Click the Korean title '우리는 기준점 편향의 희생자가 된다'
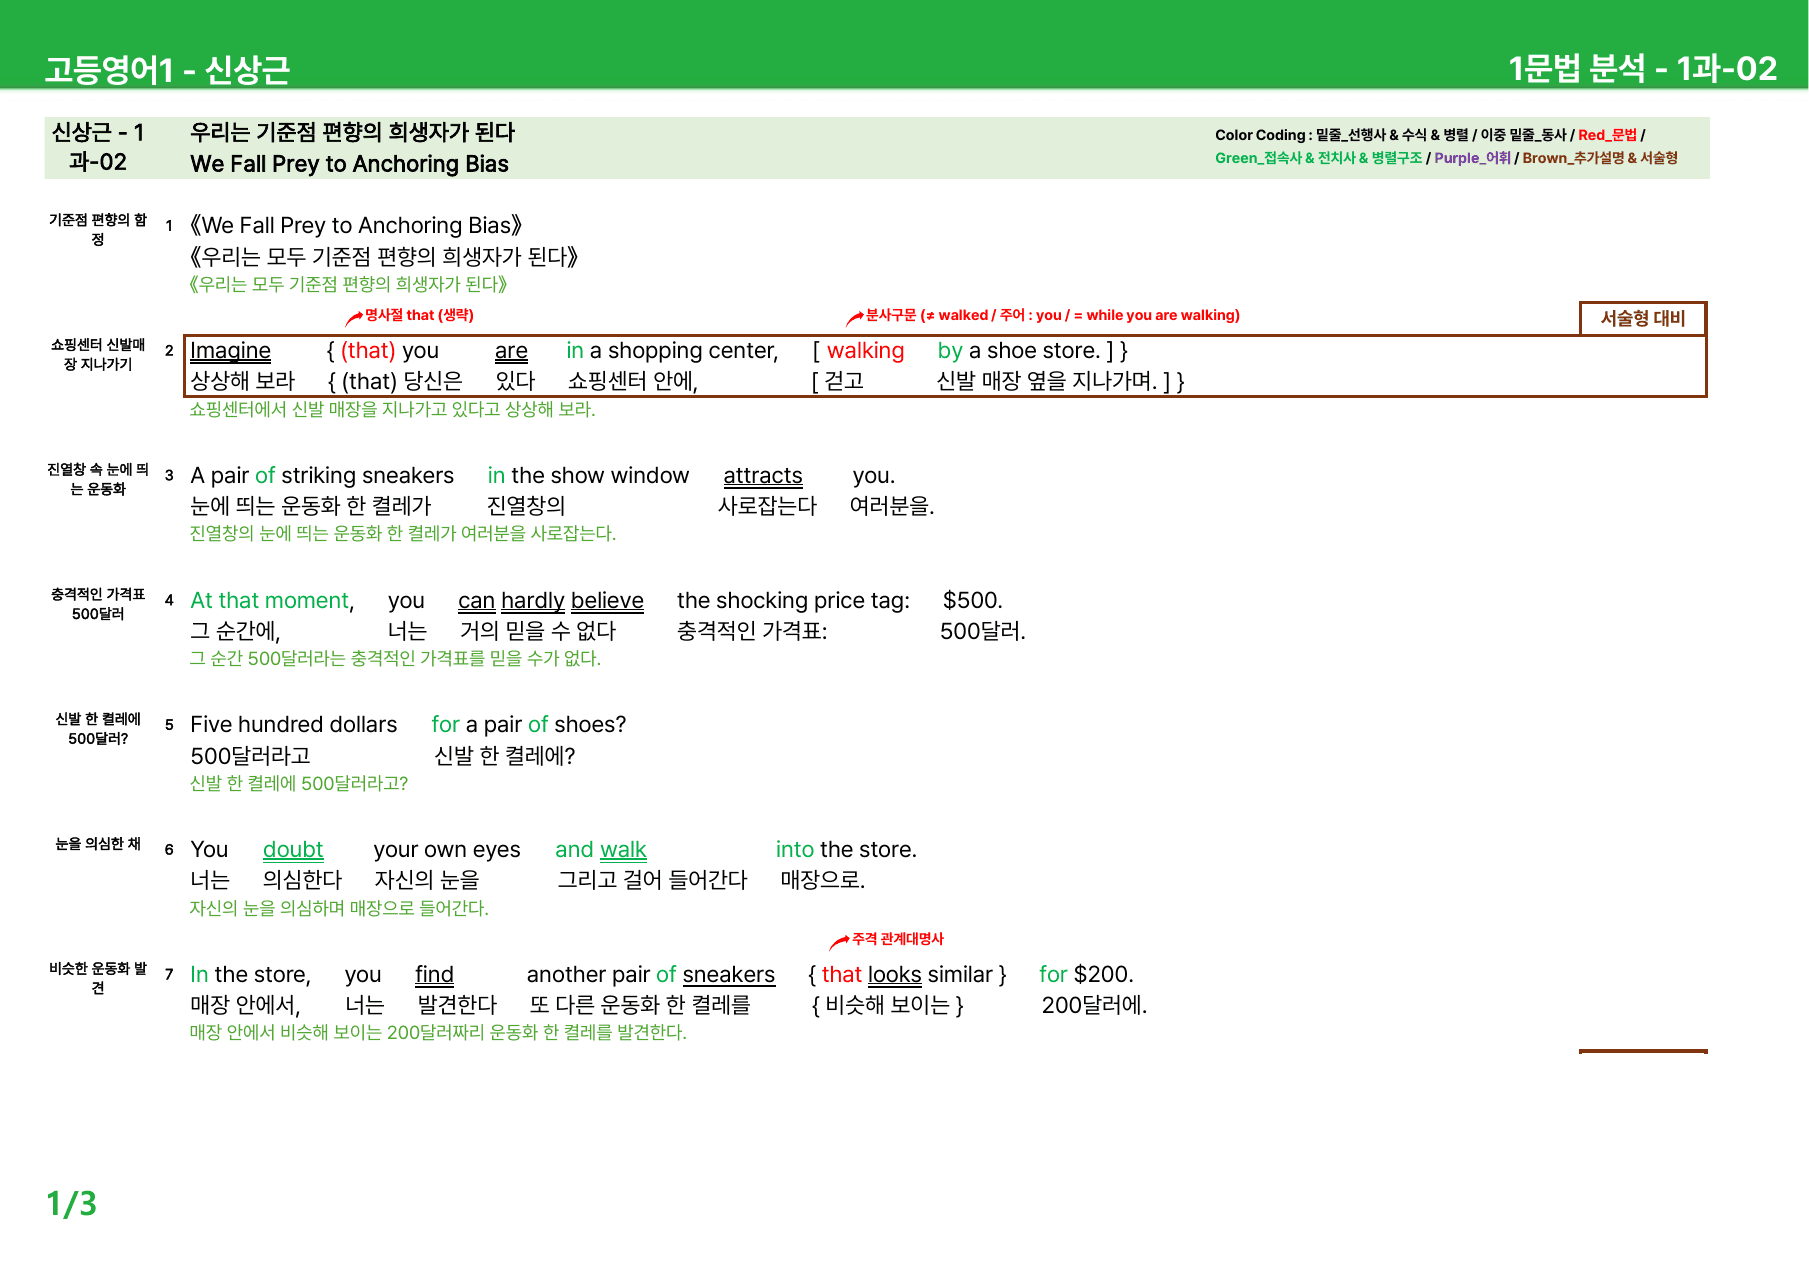Viewport: 1809px width, 1279px height. [x=352, y=132]
